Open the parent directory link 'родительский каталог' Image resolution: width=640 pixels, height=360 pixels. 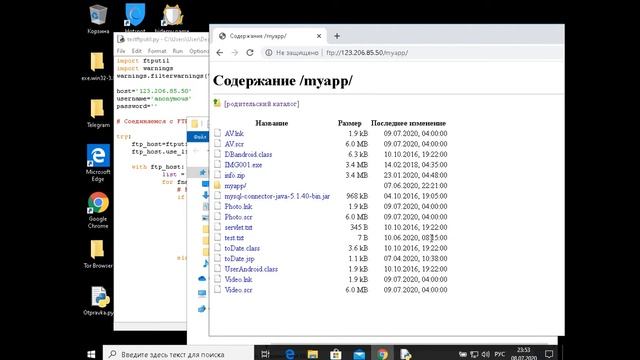262,104
